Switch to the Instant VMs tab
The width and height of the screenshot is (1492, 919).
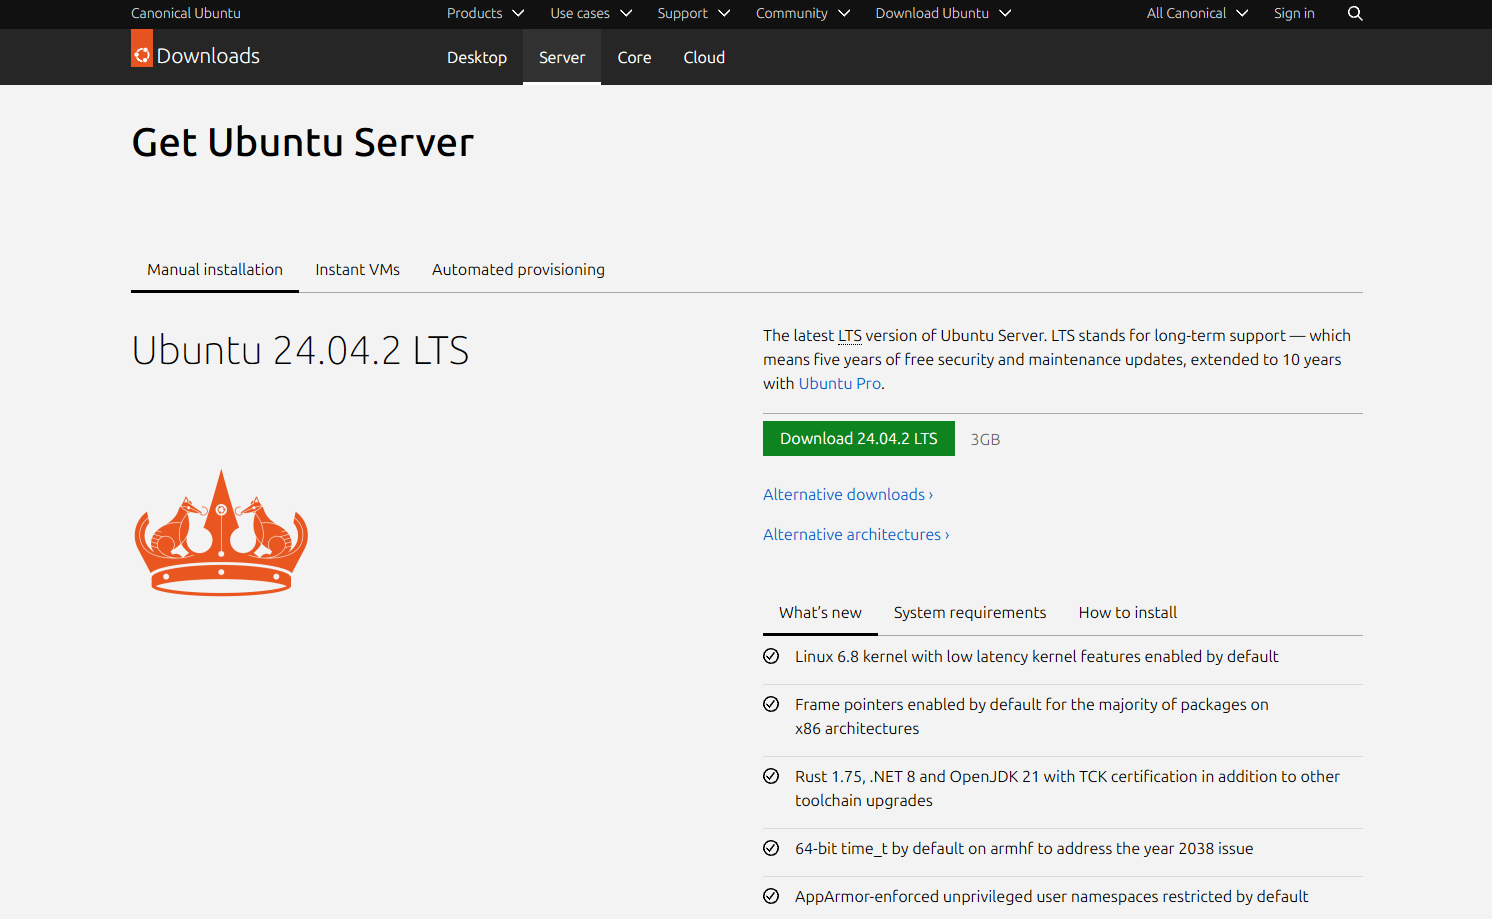click(x=357, y=269)
